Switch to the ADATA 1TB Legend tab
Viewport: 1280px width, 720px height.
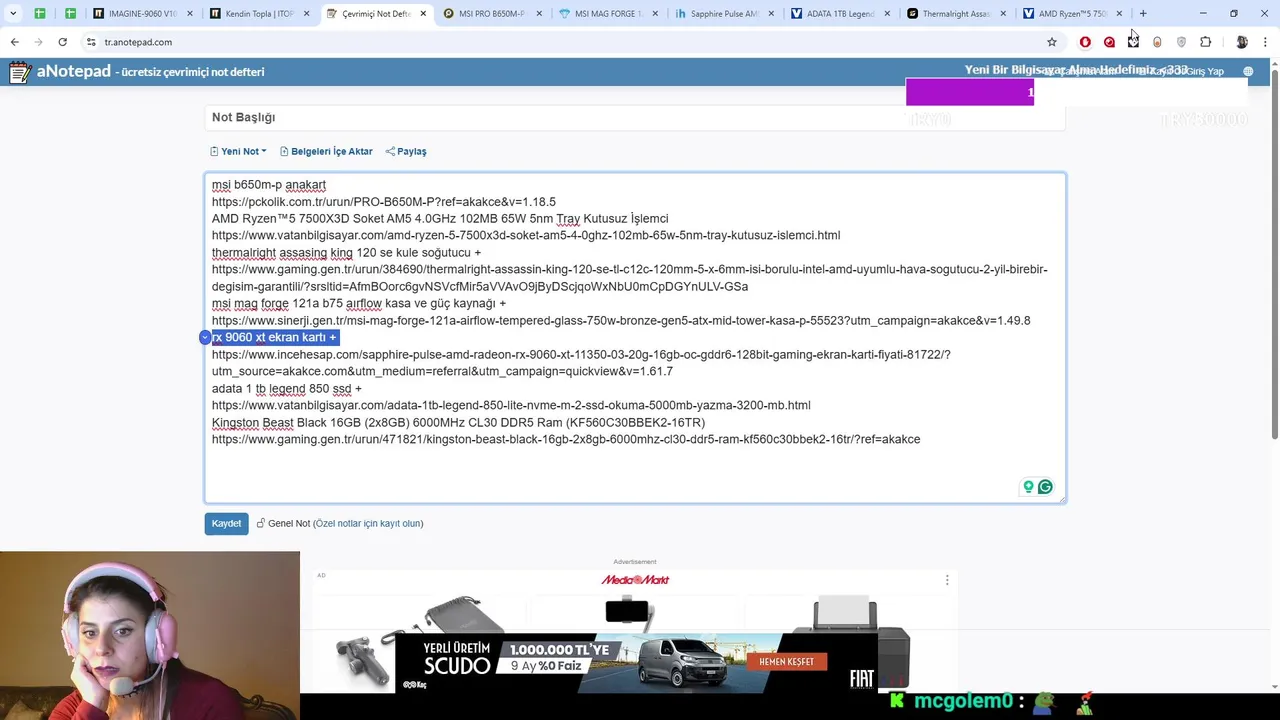tap(838, 14)
